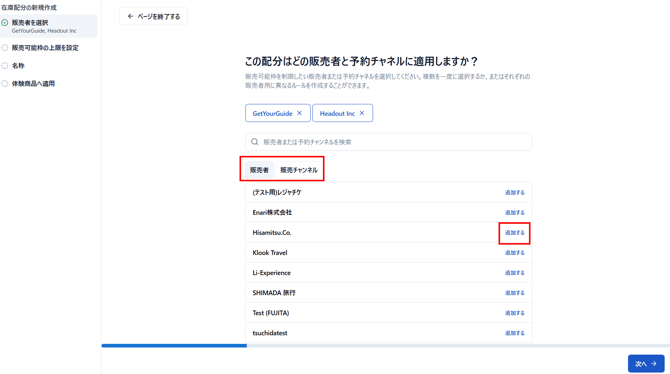Switch to the 販売チャネル tab
Image resolution: width=670 pixels, height=374 pixels.
(299, 170)
